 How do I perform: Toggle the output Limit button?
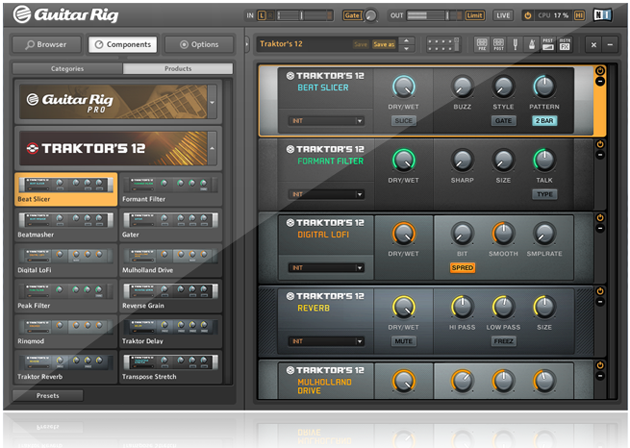[x=475, y=15]
